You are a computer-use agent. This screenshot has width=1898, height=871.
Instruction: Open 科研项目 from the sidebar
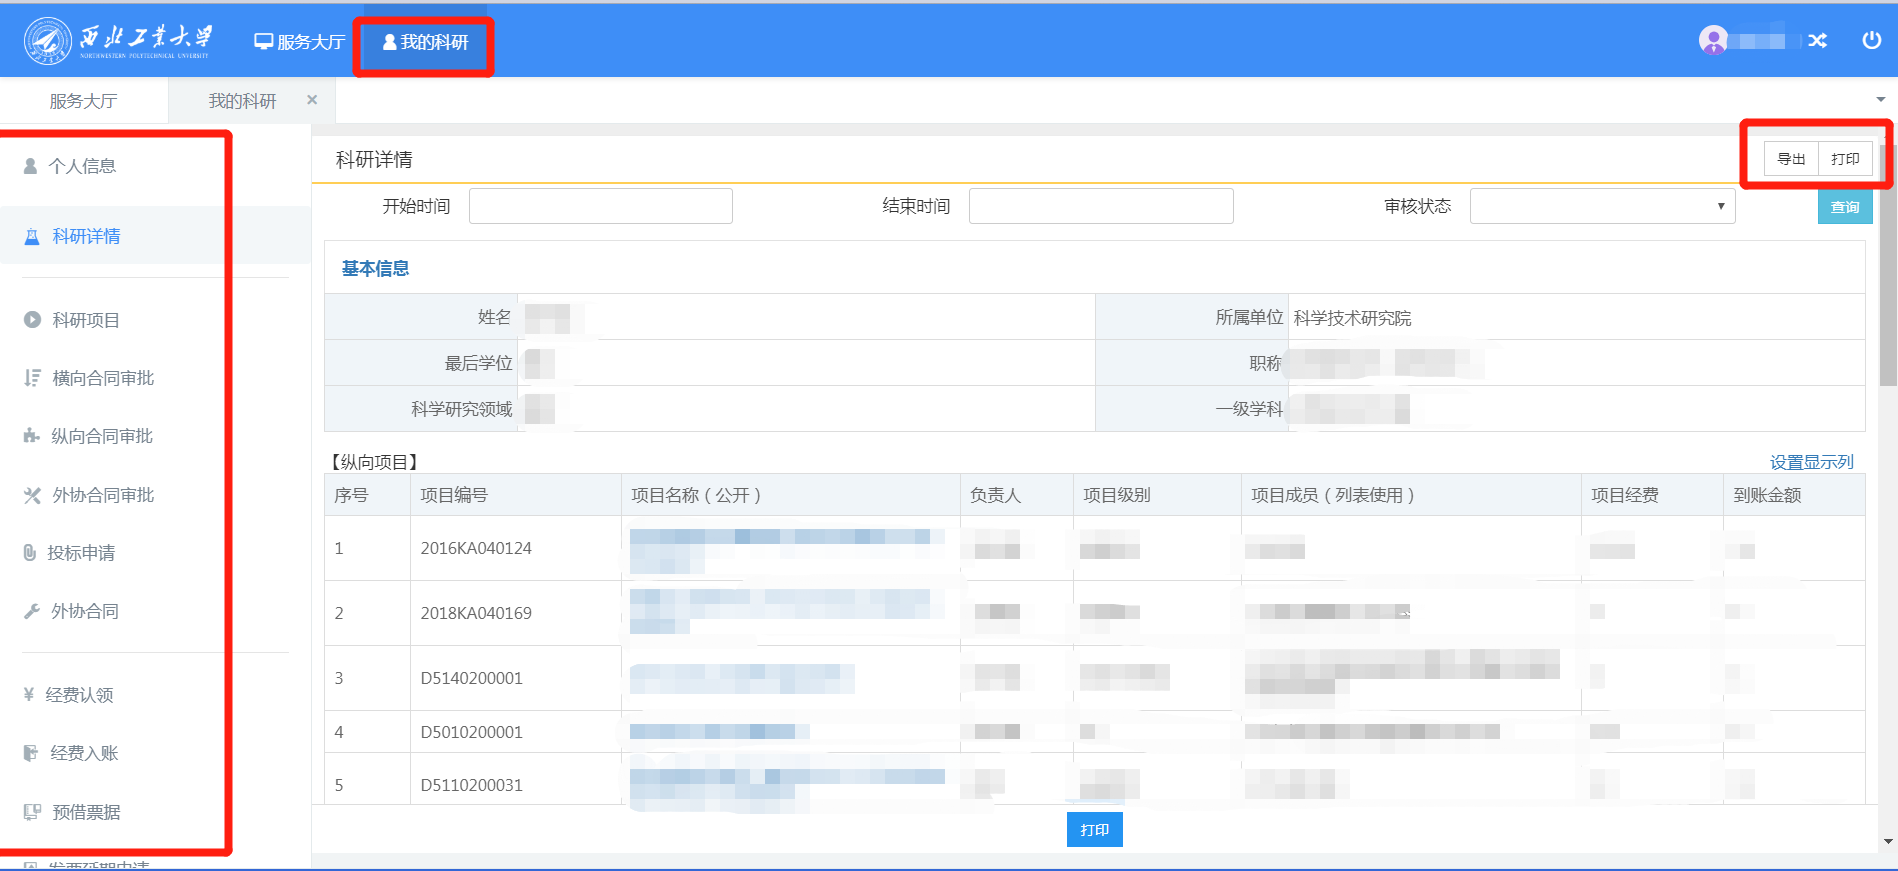86,320
